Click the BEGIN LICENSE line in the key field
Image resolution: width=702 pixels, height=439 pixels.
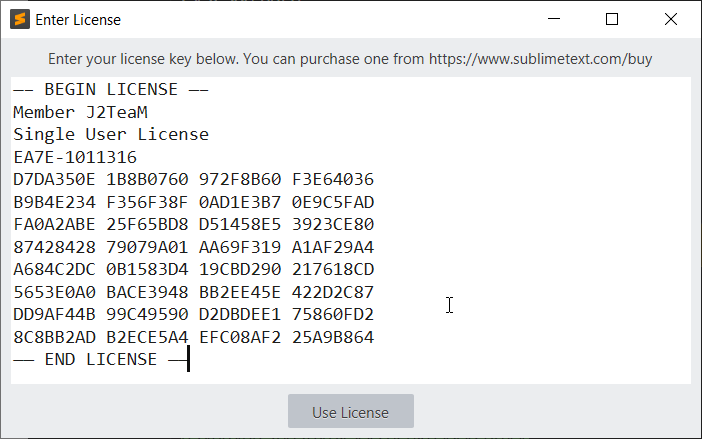[x=110, y=90]
